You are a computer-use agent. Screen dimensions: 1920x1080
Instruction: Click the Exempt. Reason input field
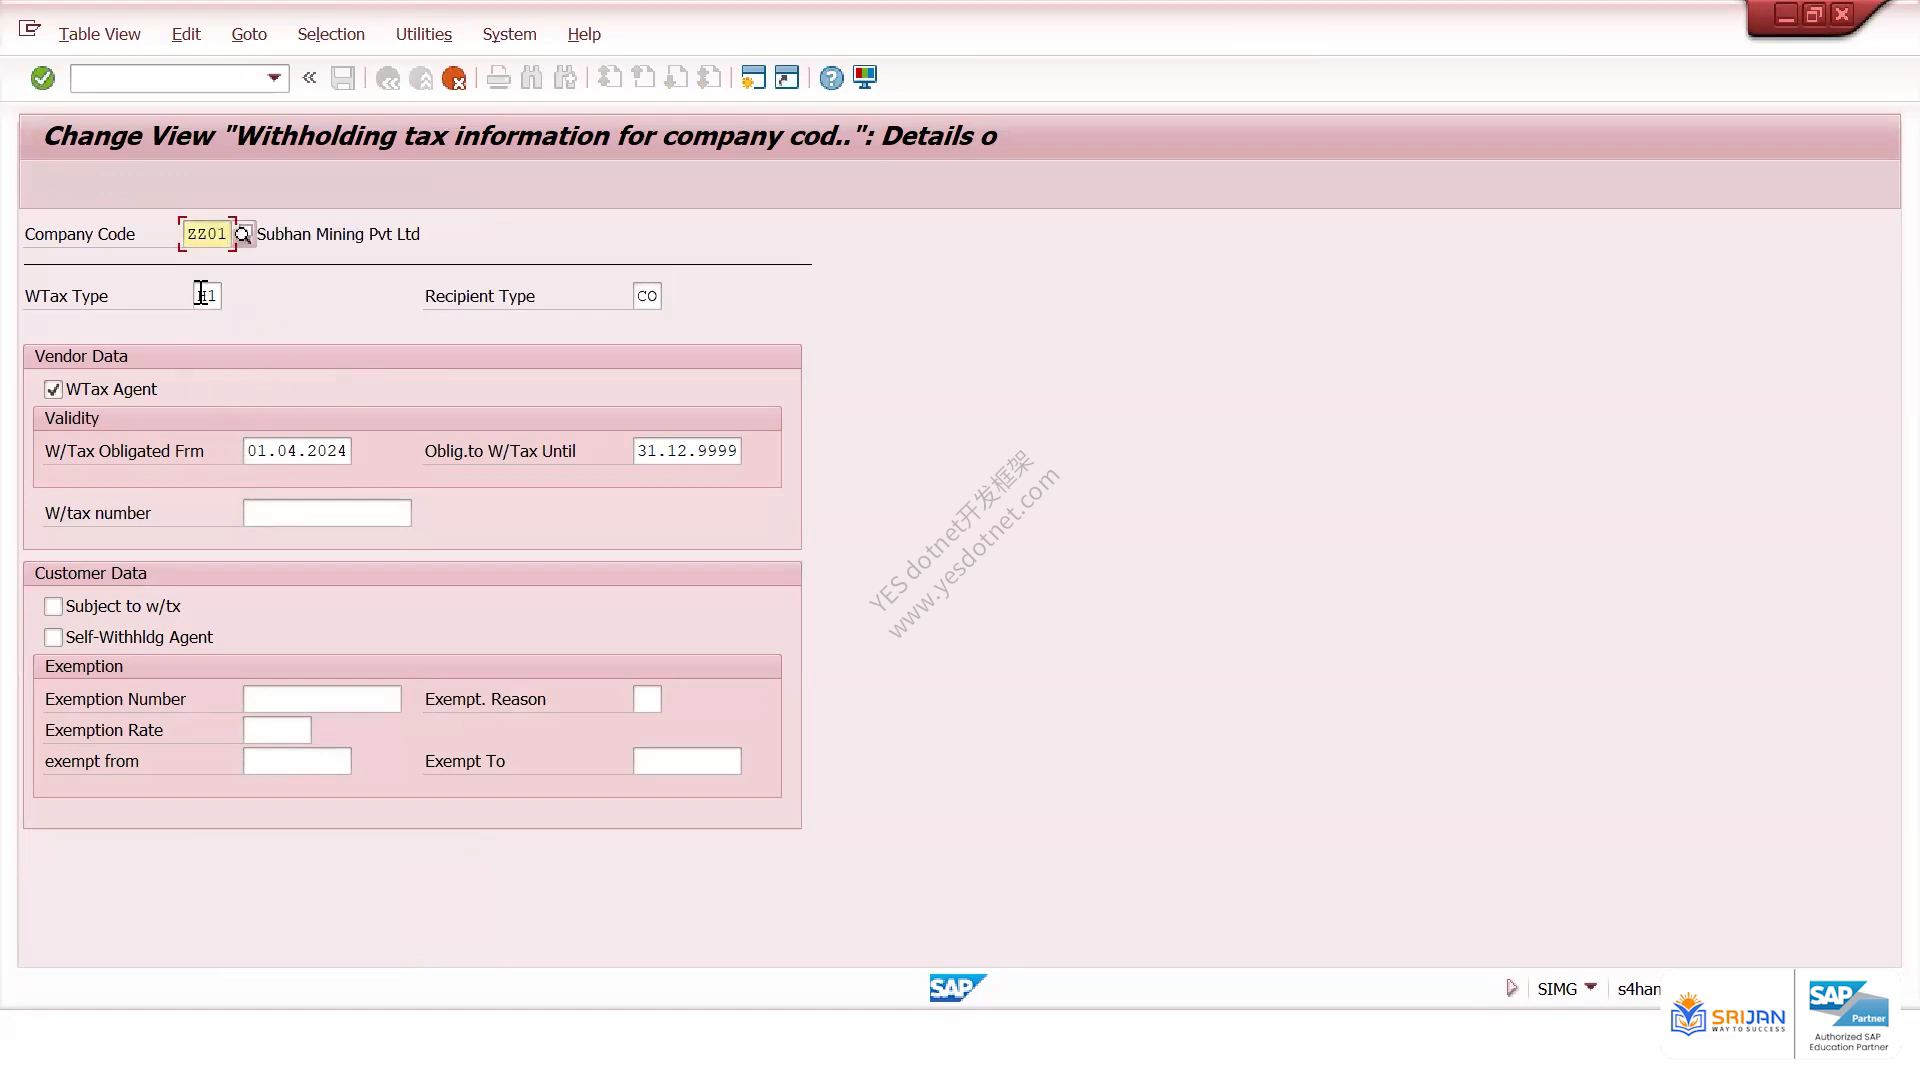coord(647,699)
